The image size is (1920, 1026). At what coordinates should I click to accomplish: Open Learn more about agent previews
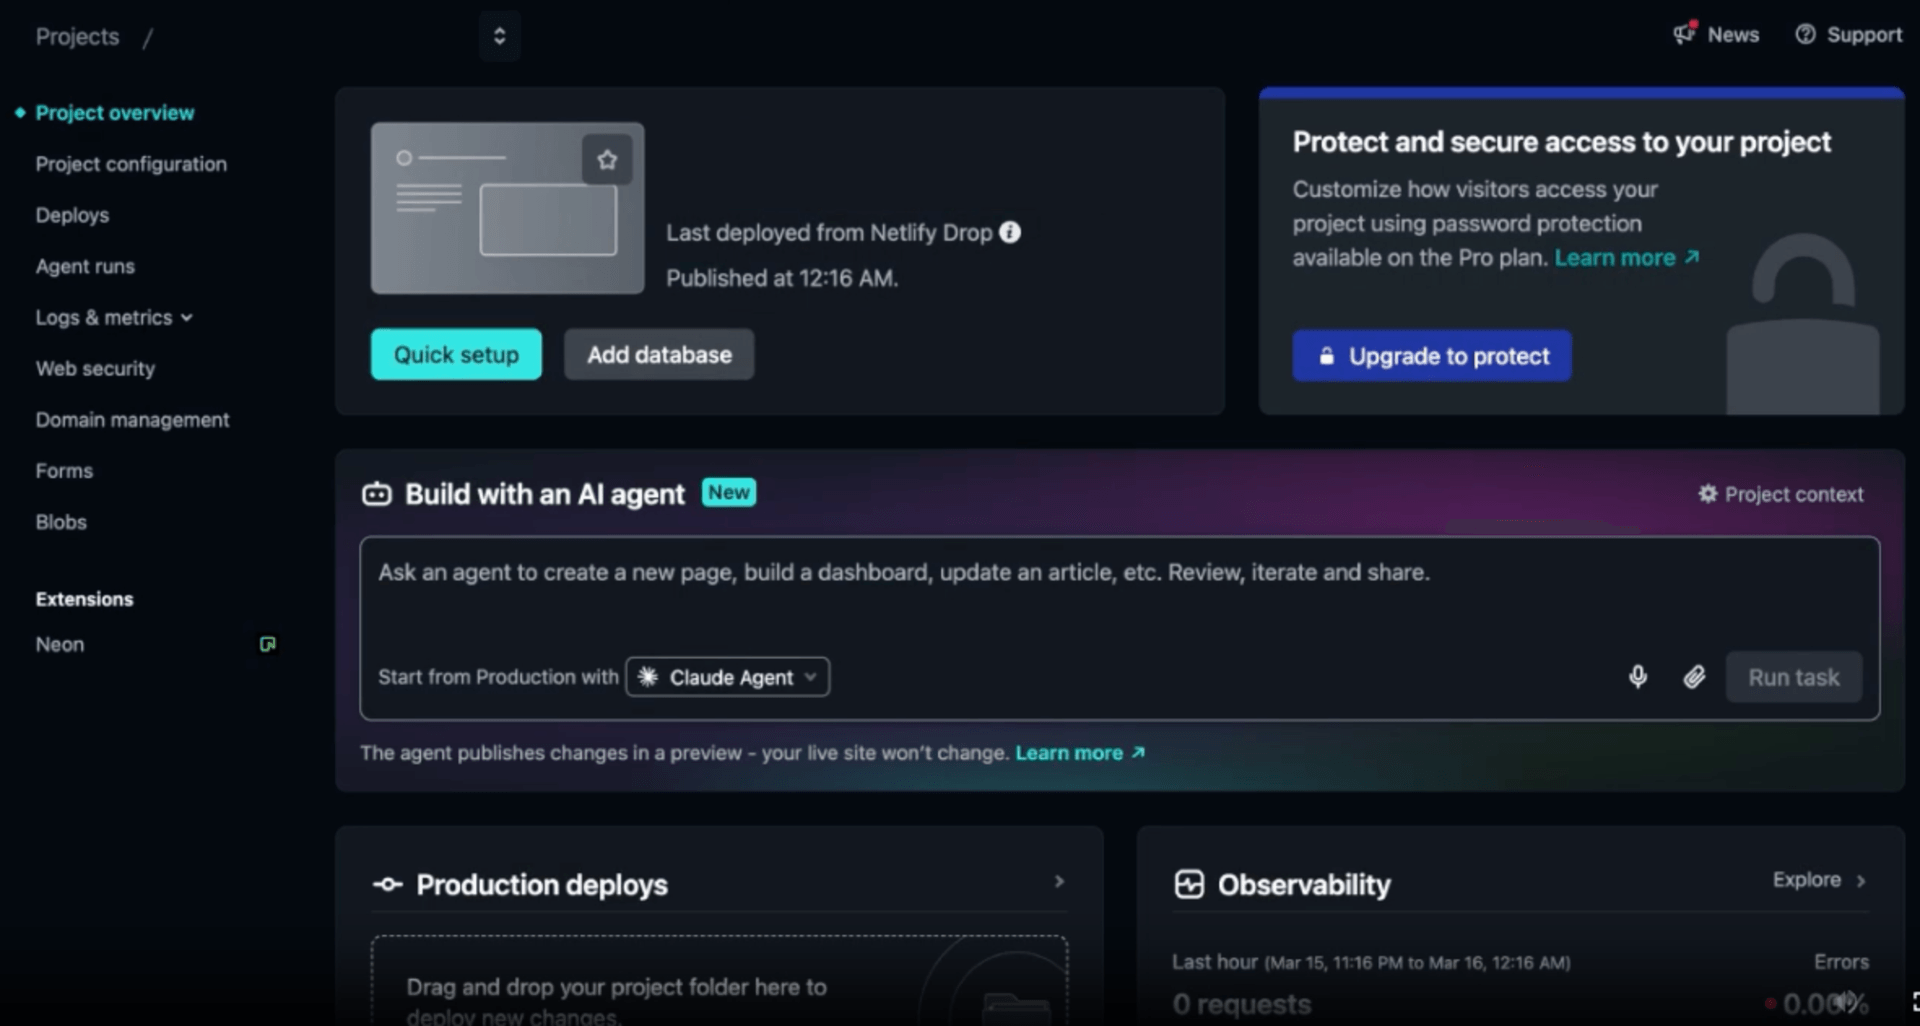[1080, 753]
